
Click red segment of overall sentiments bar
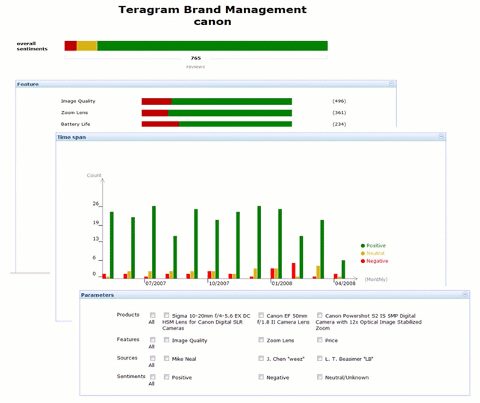71,46
